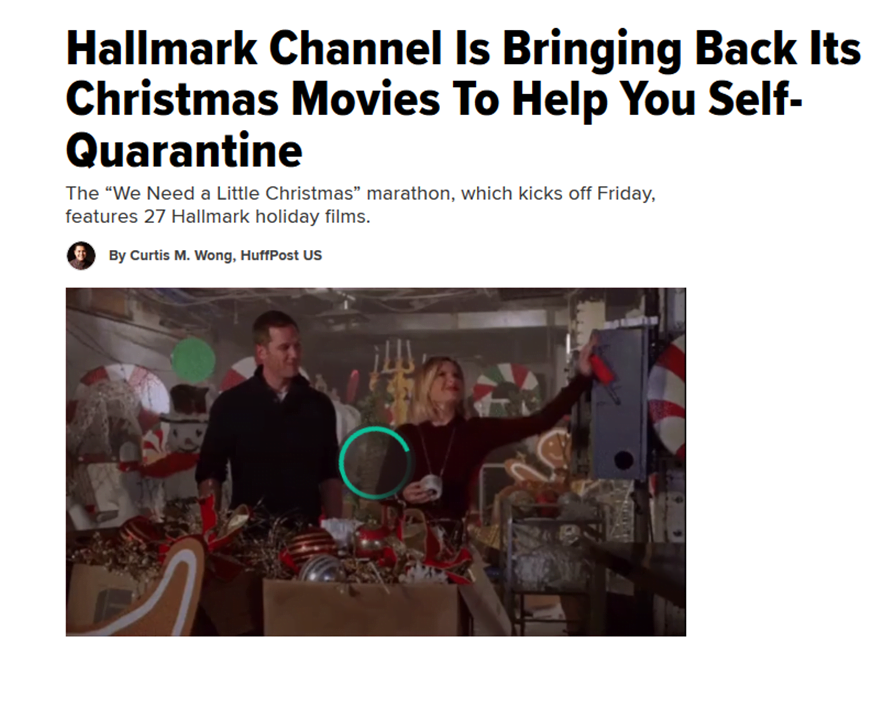This screenshot has width=878, height=708.
Task: Click the peppermint candy decoration at right edge
Action: [x=667, y=398]
